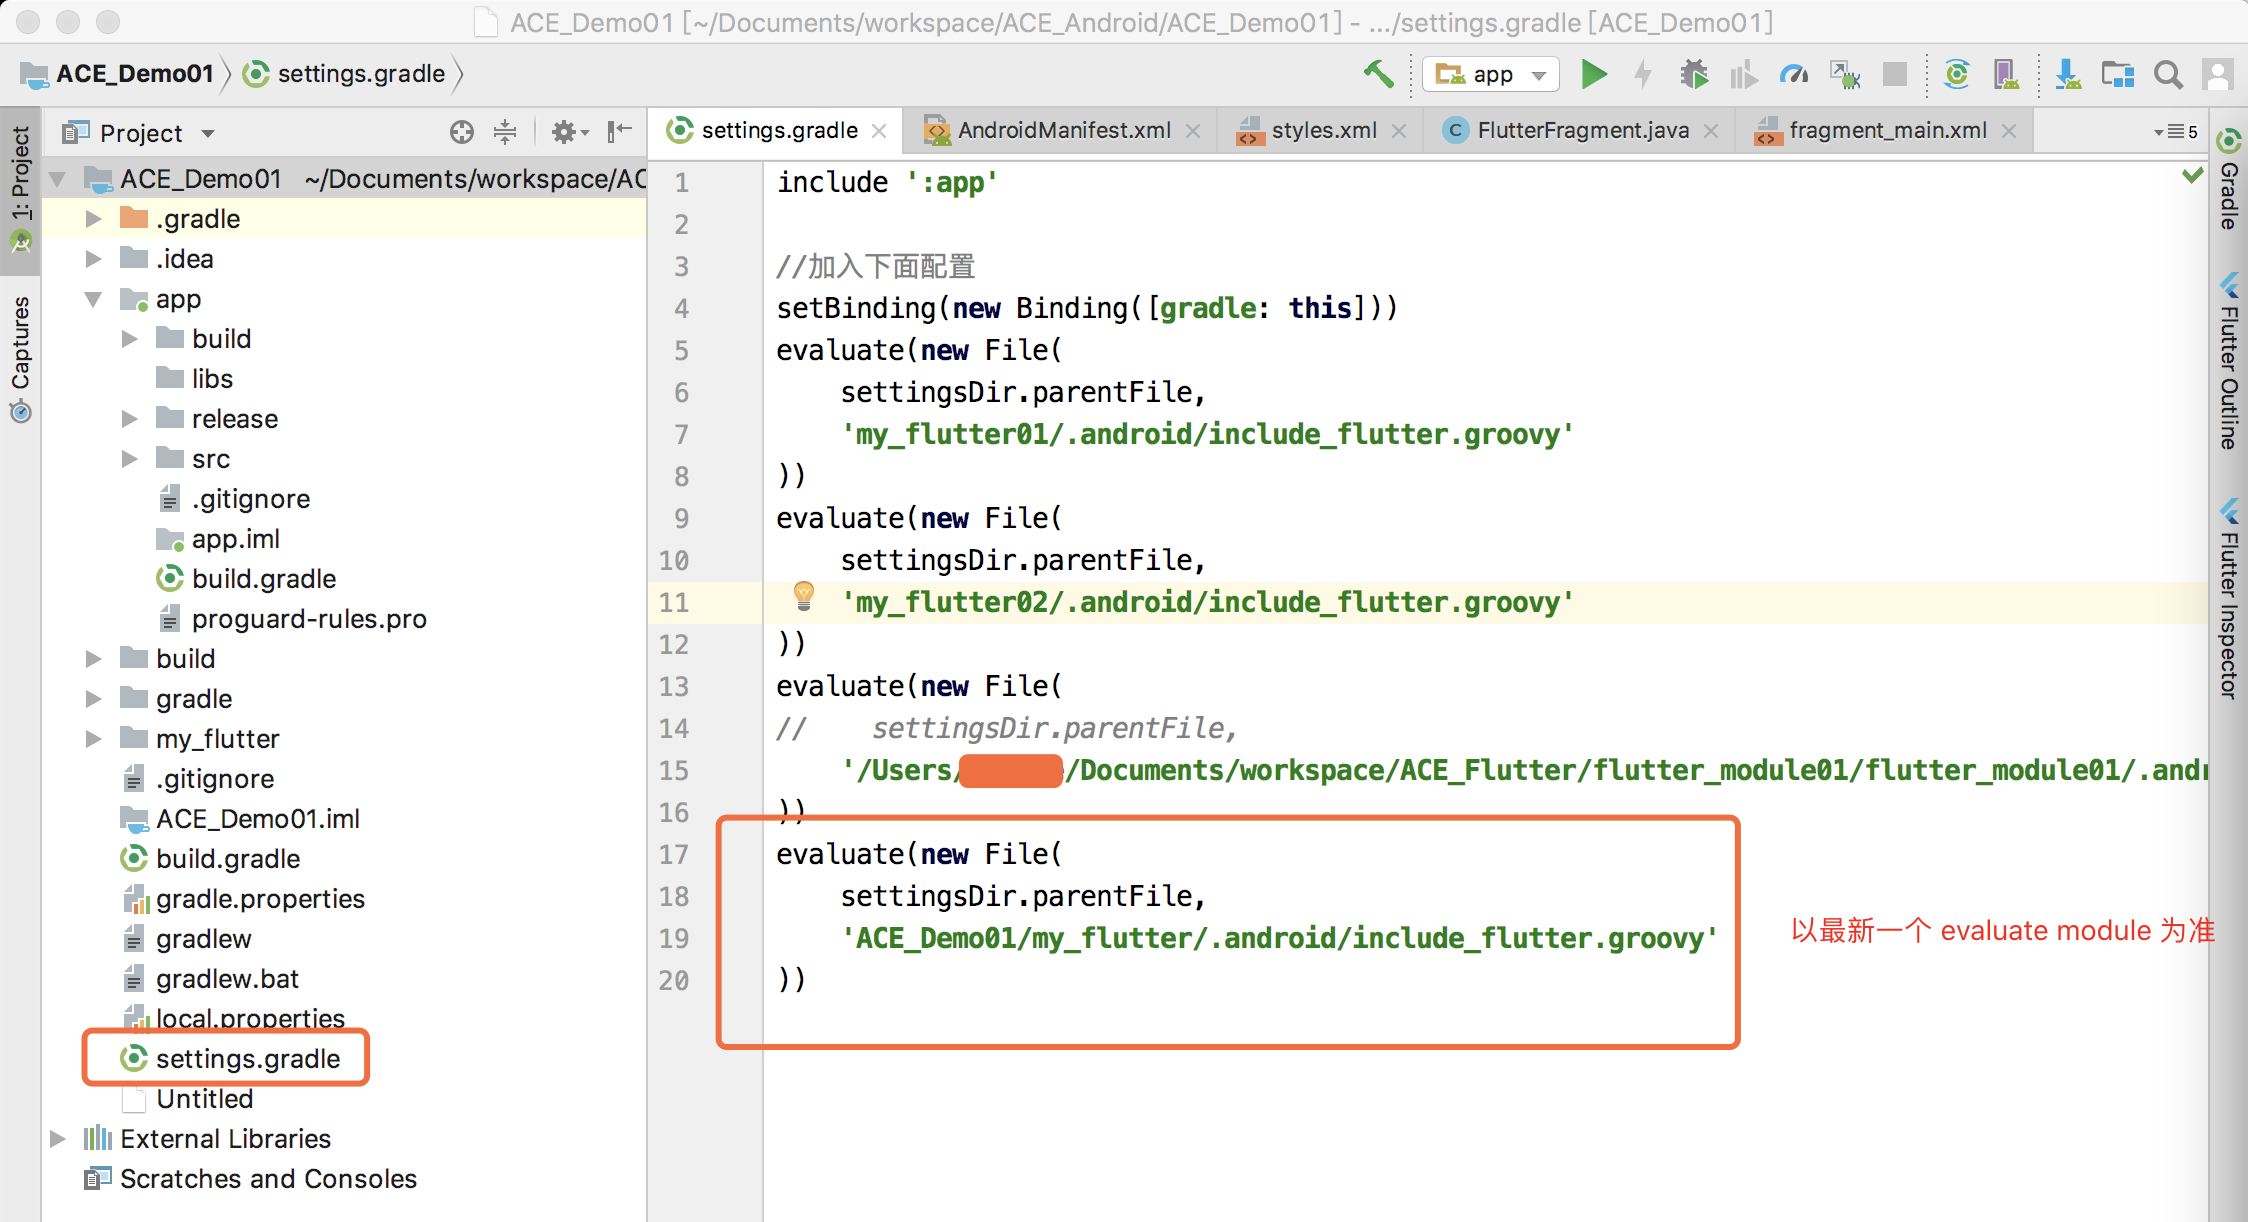The height and width of the screenshot is (1222, 2248).
Task: Start debugging with the Debug bug icon
Action: pos(1693,74)
